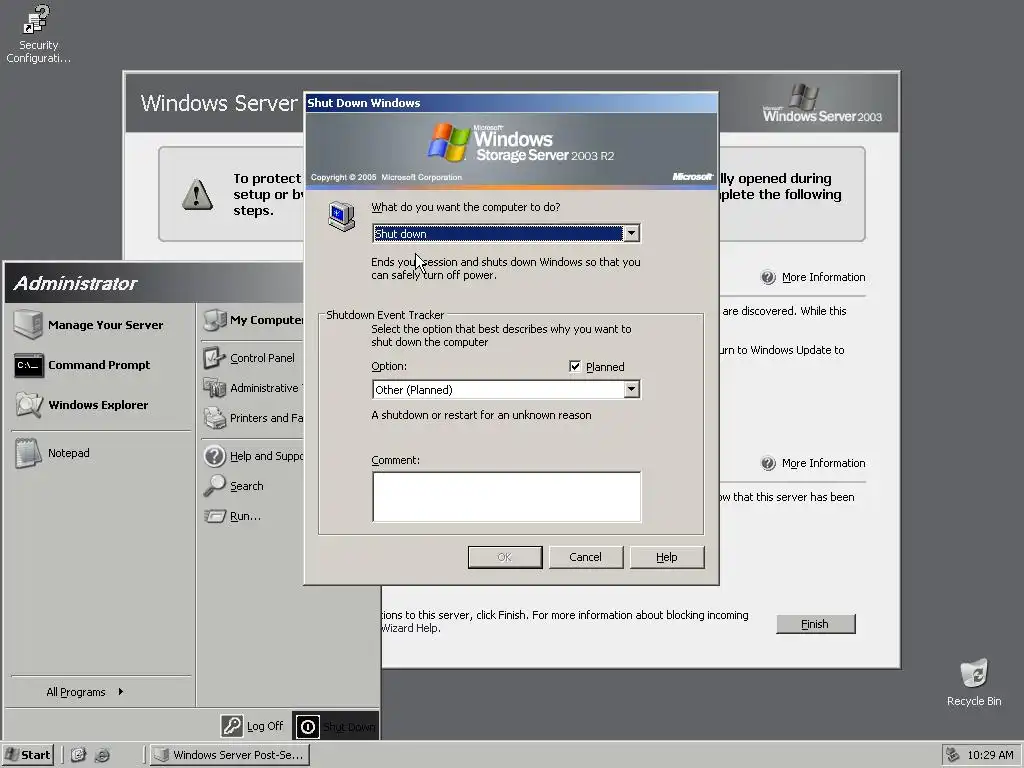This screenshot has height=768, width=1024.
Task: Click lower More Information link text
Action: pyautogui.click(x=824, y=463)
